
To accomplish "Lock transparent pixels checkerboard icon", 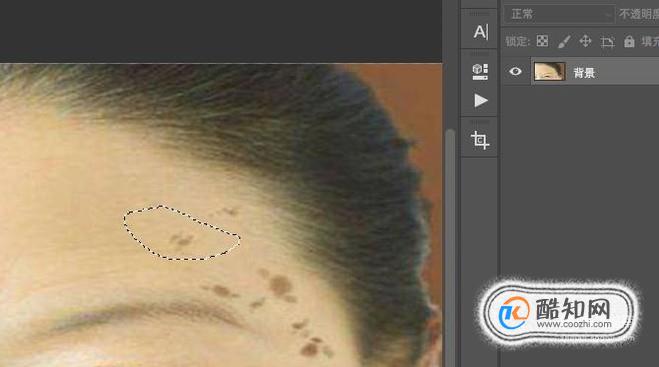I will tap(542, 41).
